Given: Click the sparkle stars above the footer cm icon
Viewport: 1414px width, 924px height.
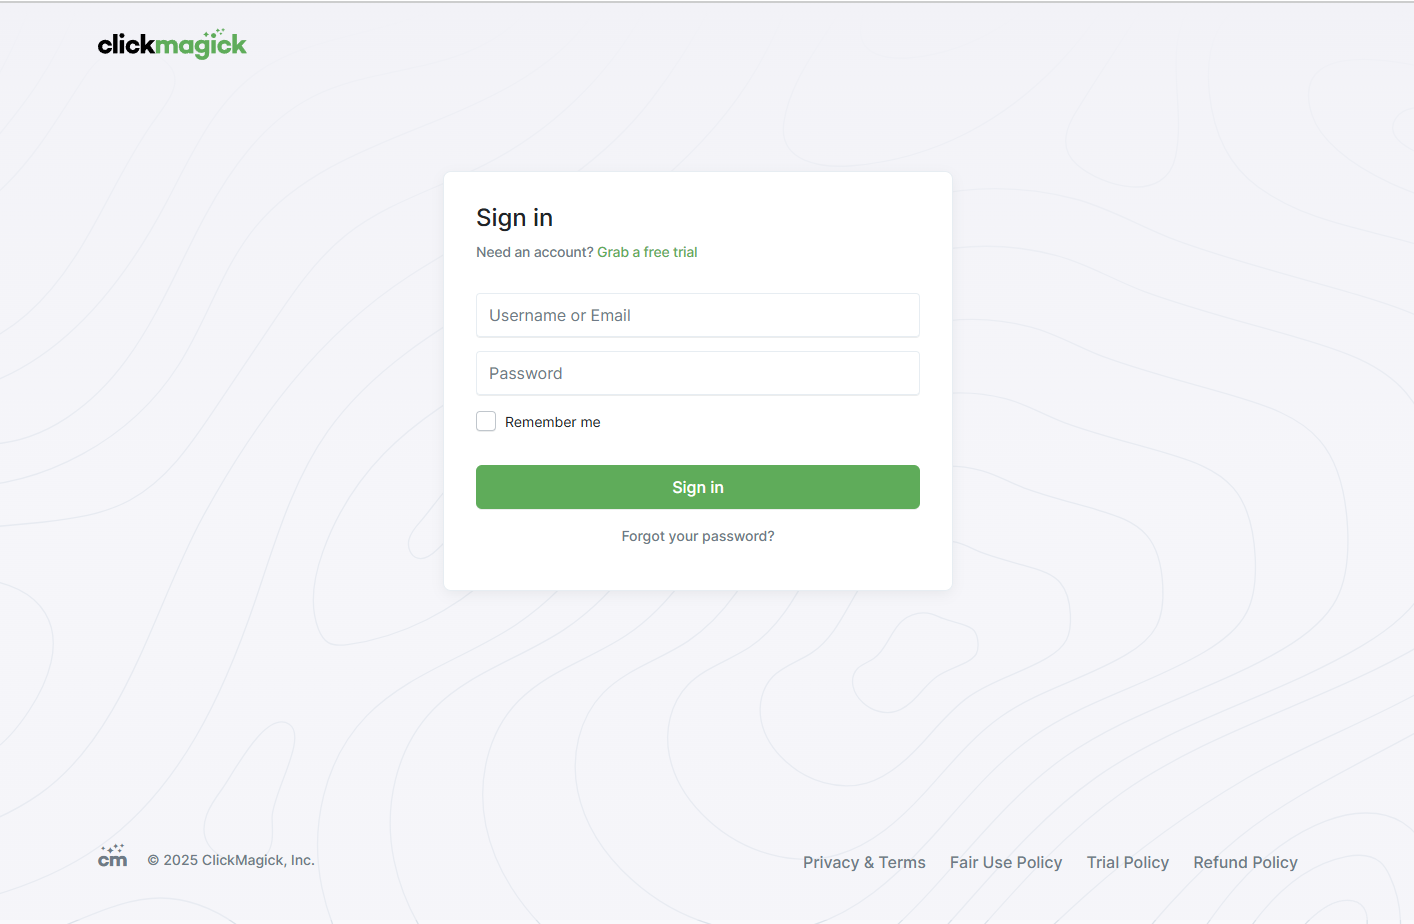Looking at the screenshot, I should 113,848.
